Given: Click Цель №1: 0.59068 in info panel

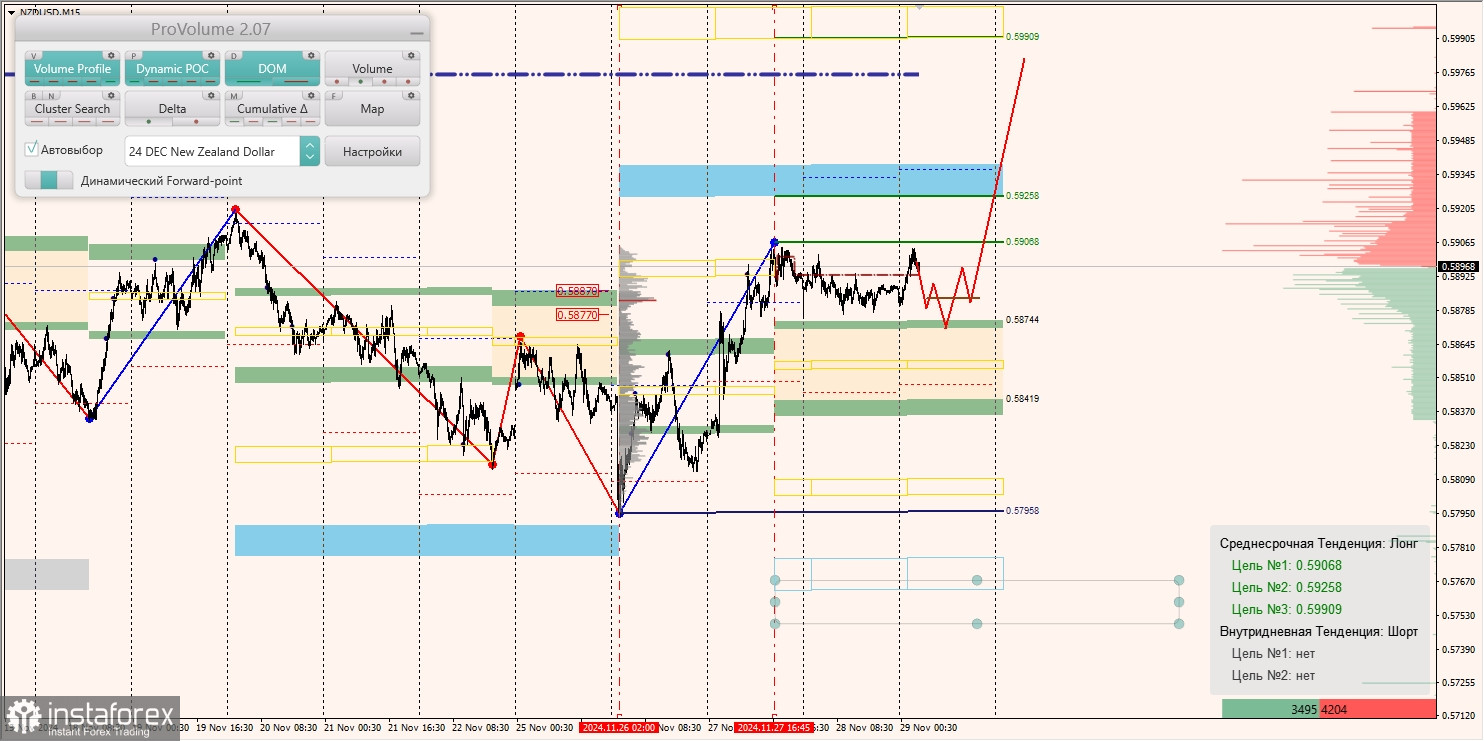Looking at the screenshot, I should click(1286, 565).
